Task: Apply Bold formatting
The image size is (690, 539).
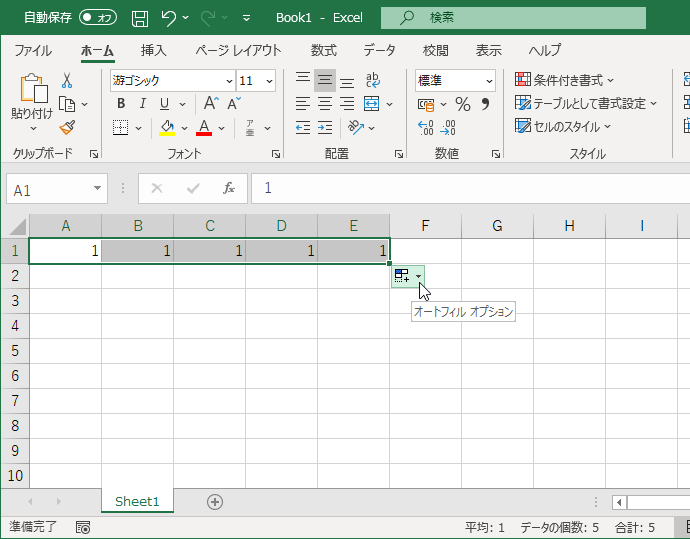Action: coord(121,104)
